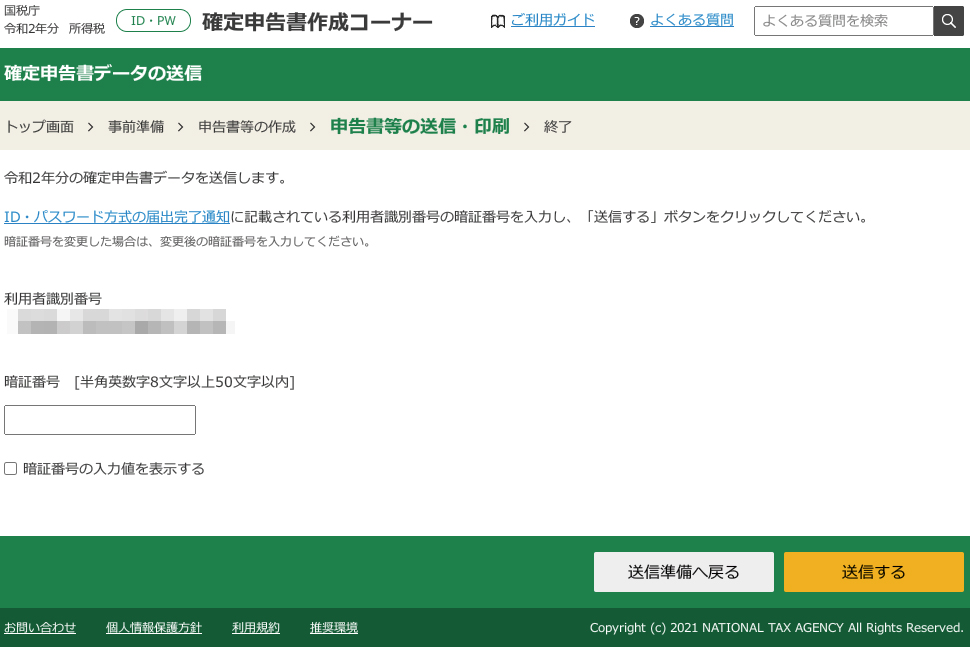Enable the 暗証番号の入力値を表示する checkbox
Screen dimensions: 970x647
point(10,468)
